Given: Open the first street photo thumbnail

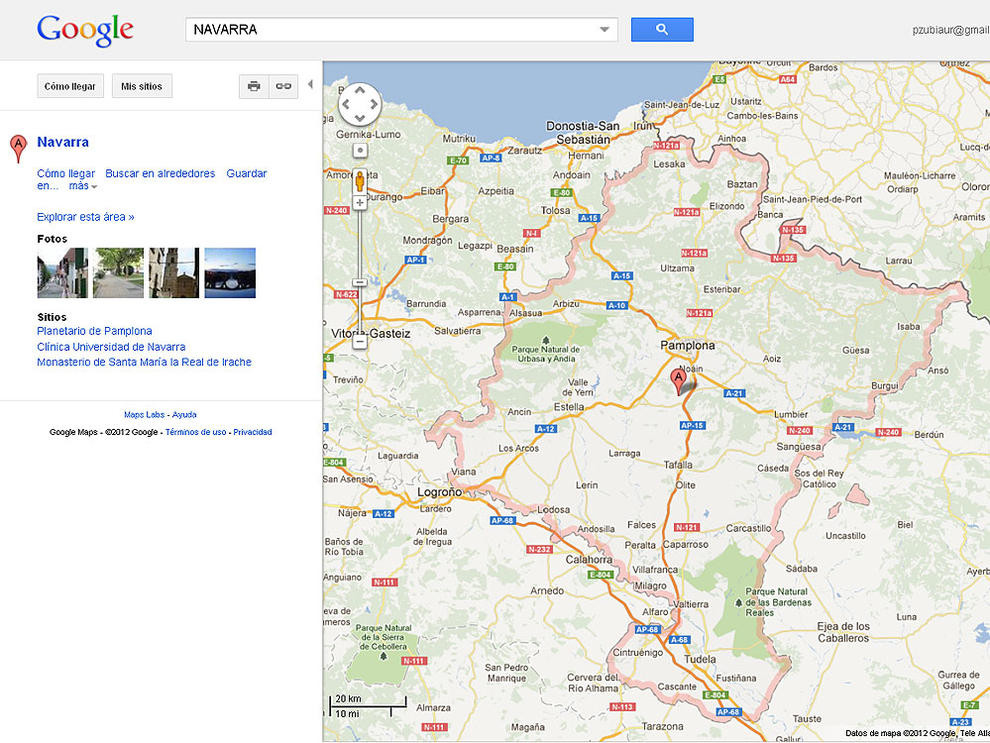Looking at the screenshot, I should (63, 273).
